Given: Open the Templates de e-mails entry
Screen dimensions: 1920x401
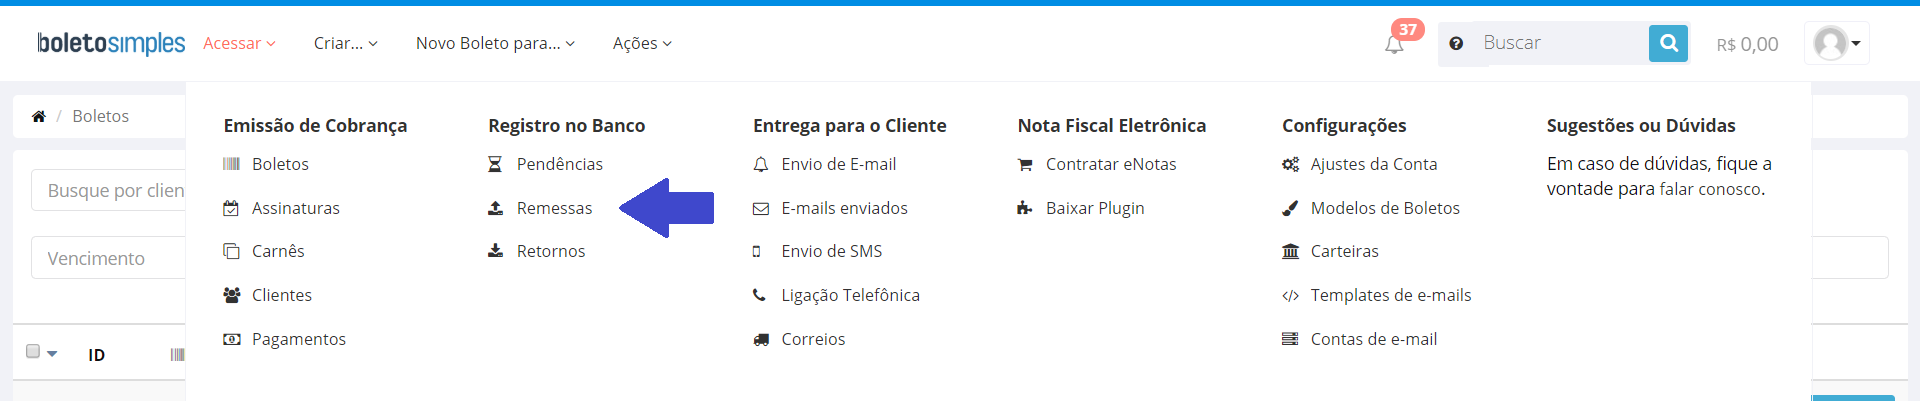Looking at the screenshot, I should [x=1391, y=295].
